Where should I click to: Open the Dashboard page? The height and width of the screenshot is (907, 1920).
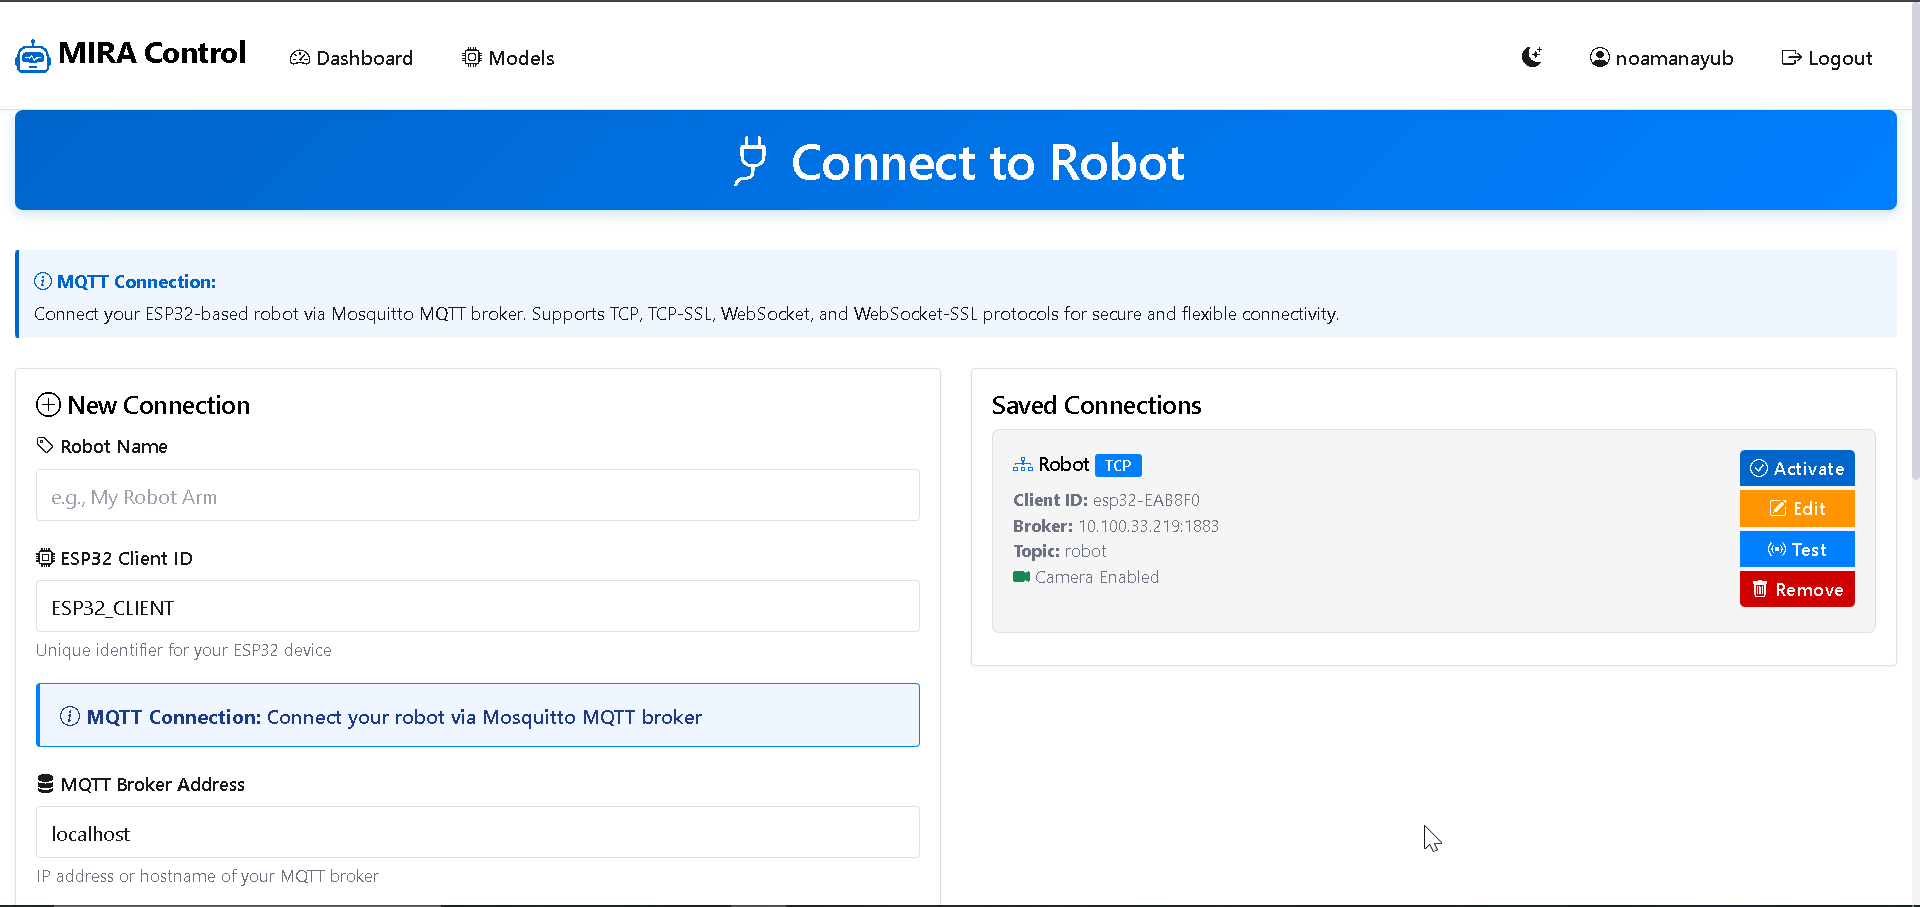(x=351, y=58)
